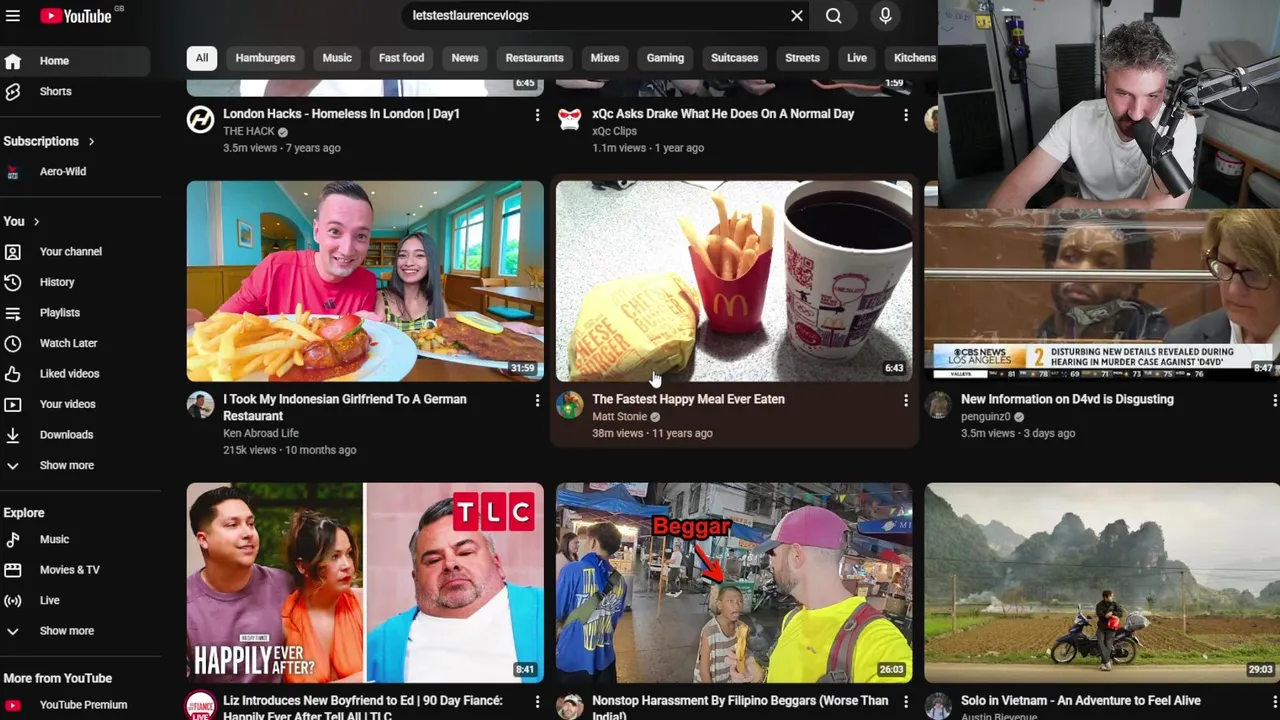Open Downloads in the sidebar
Screen dimensions: 1280x720
75,435
